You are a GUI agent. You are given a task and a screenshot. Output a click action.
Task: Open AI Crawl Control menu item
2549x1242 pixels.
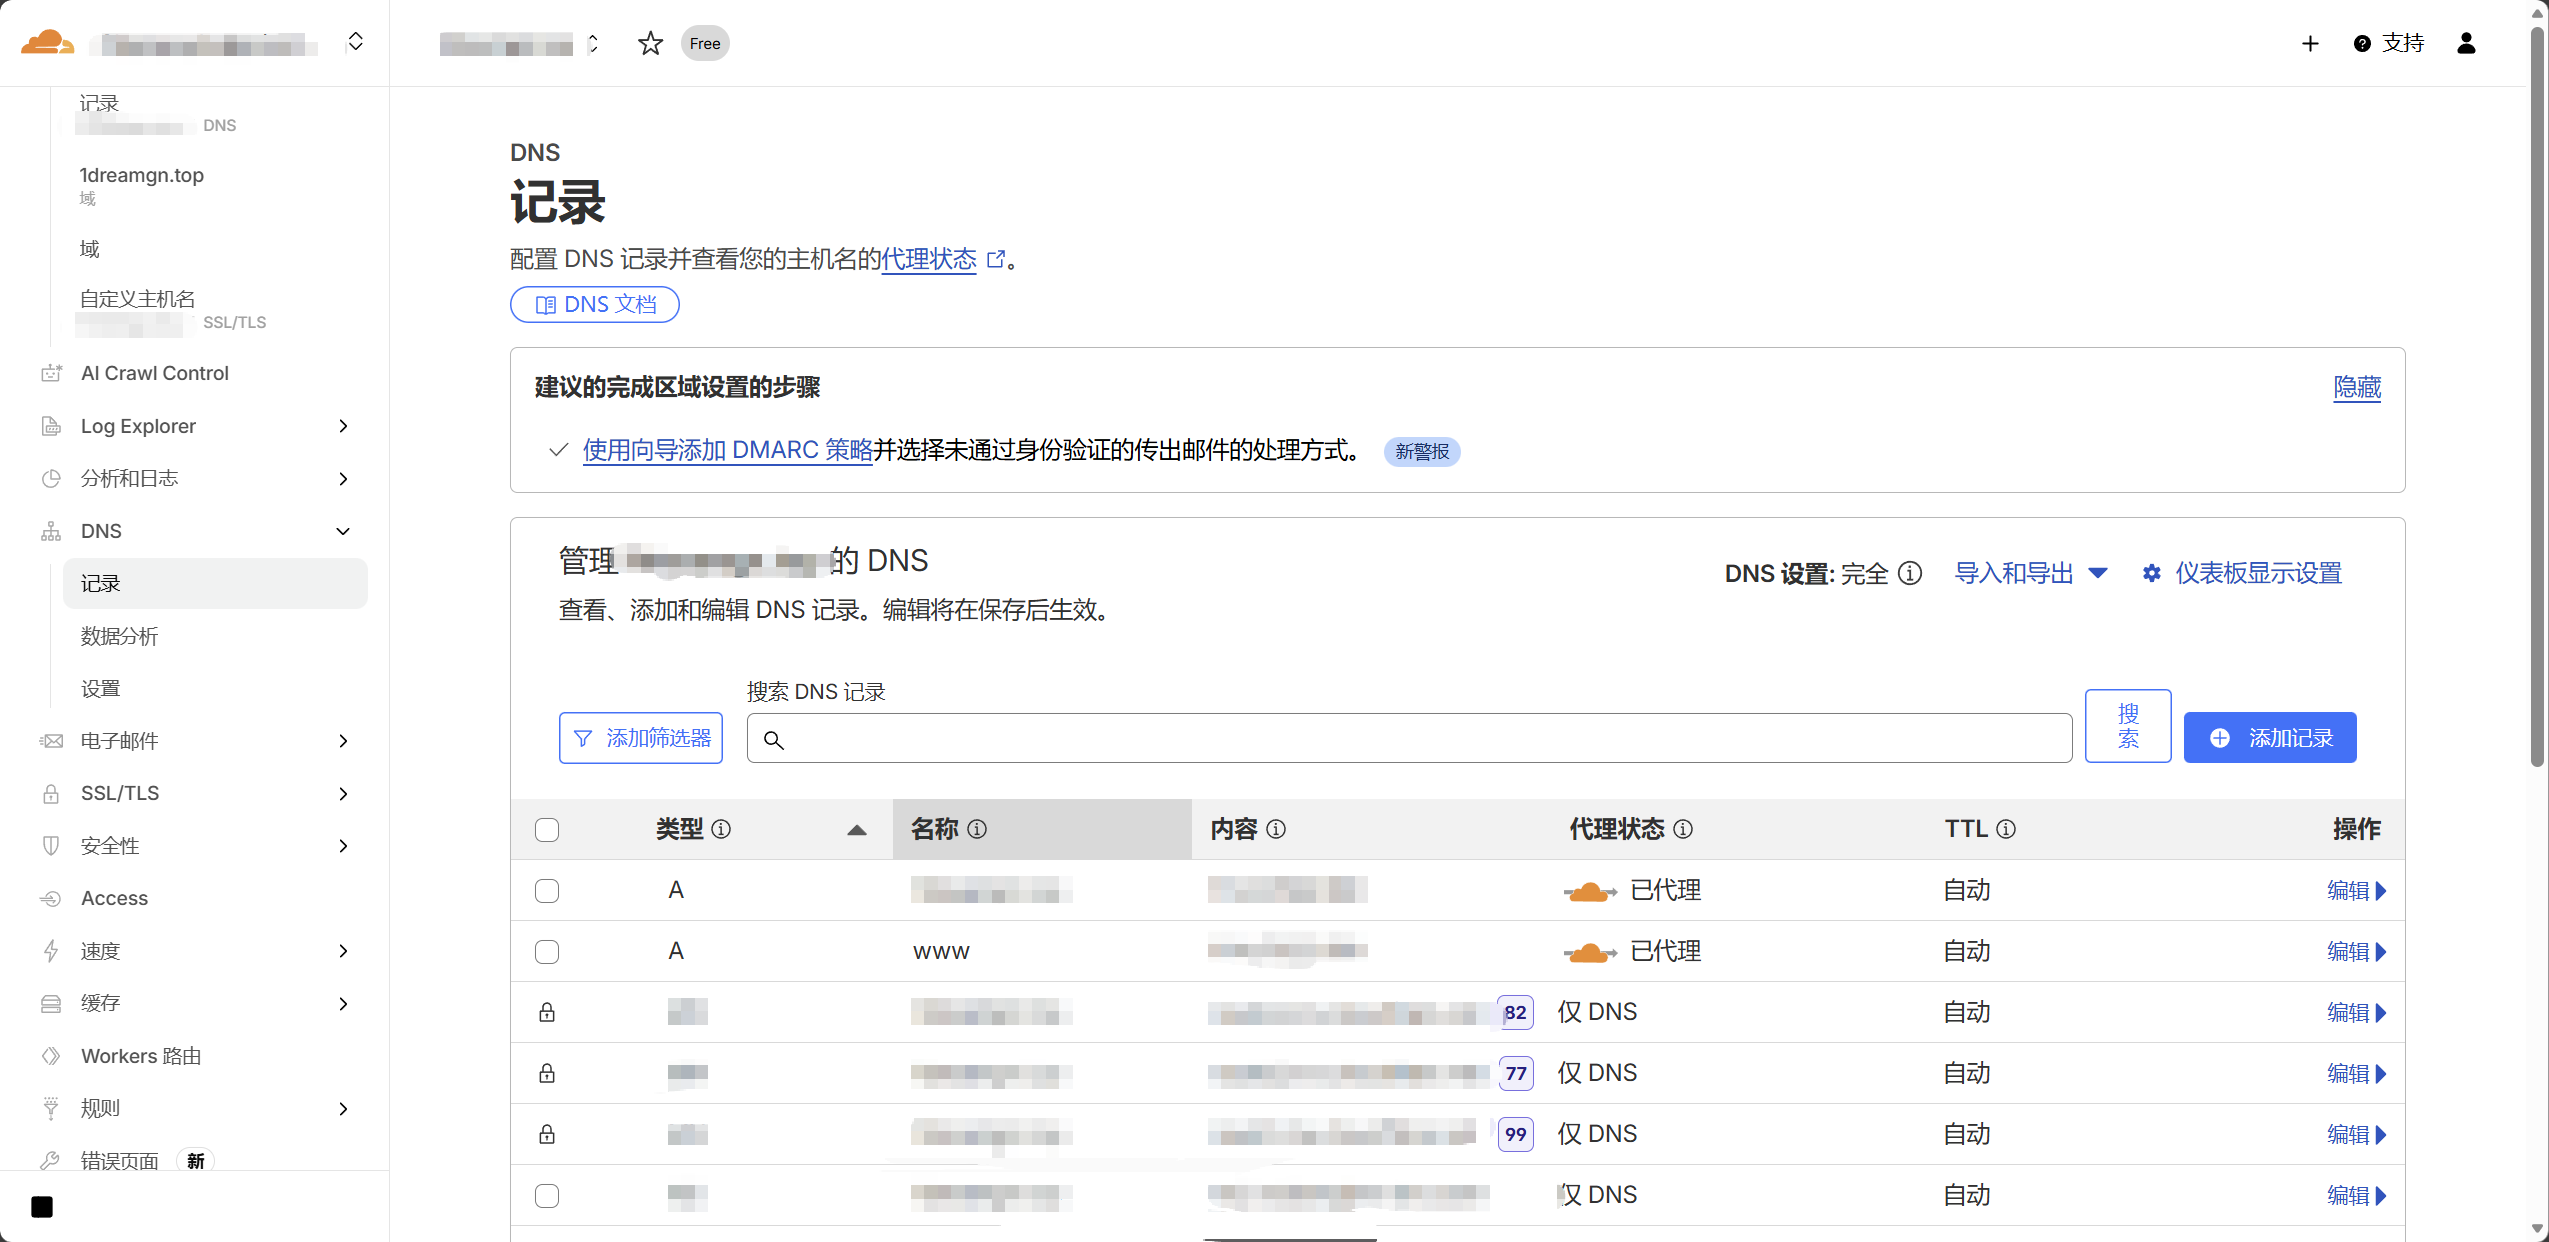click(155, 373)
